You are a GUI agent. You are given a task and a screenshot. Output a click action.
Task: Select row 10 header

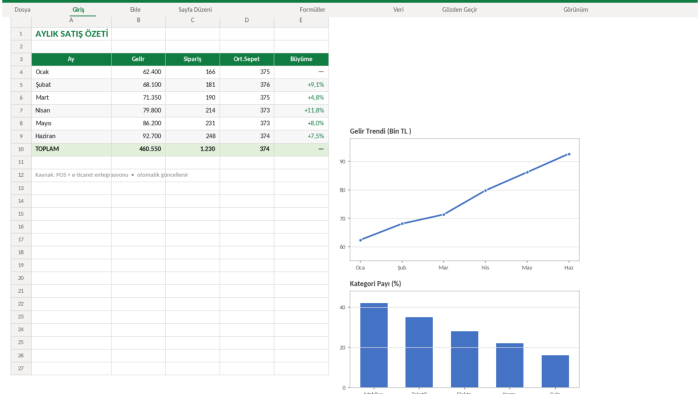point(21,149)
